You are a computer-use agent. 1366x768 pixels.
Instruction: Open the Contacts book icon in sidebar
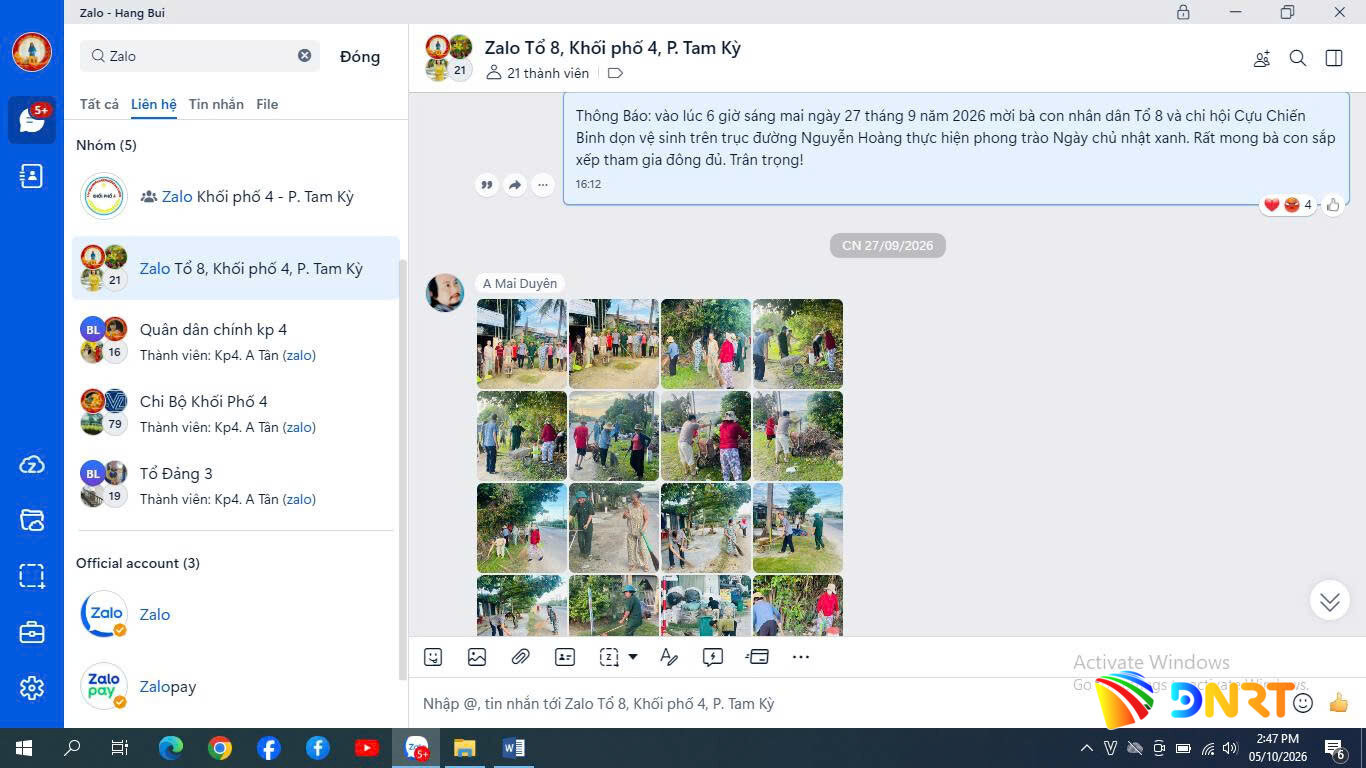(32, 176)
